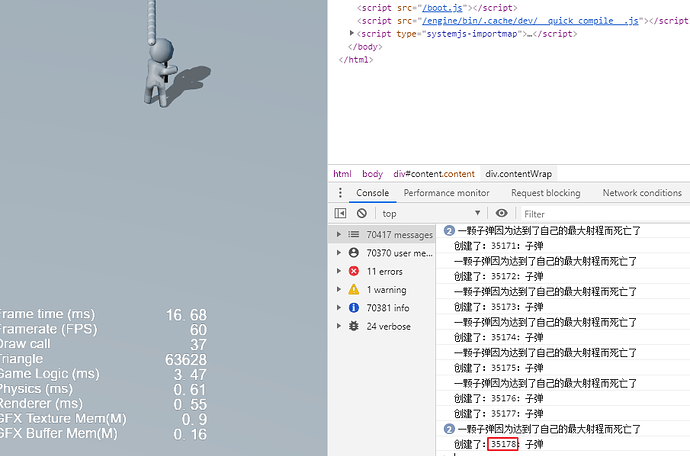This screenshot has width=690, height=456.
Task: Select log line '创建了: 35178: 子弹'
Action: pos(563,444)
